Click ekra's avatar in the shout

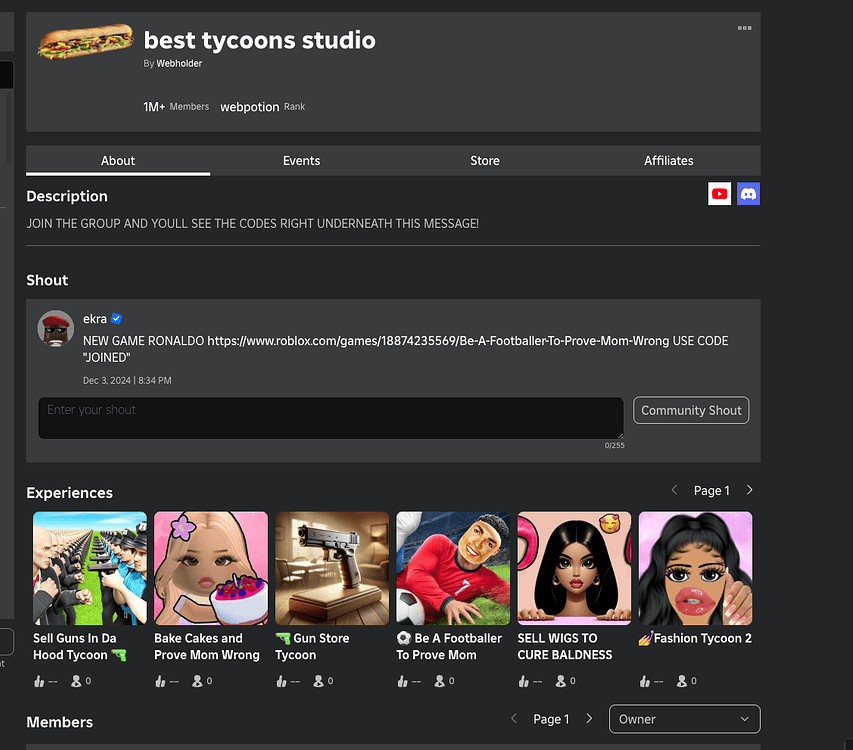click(55, 328)
